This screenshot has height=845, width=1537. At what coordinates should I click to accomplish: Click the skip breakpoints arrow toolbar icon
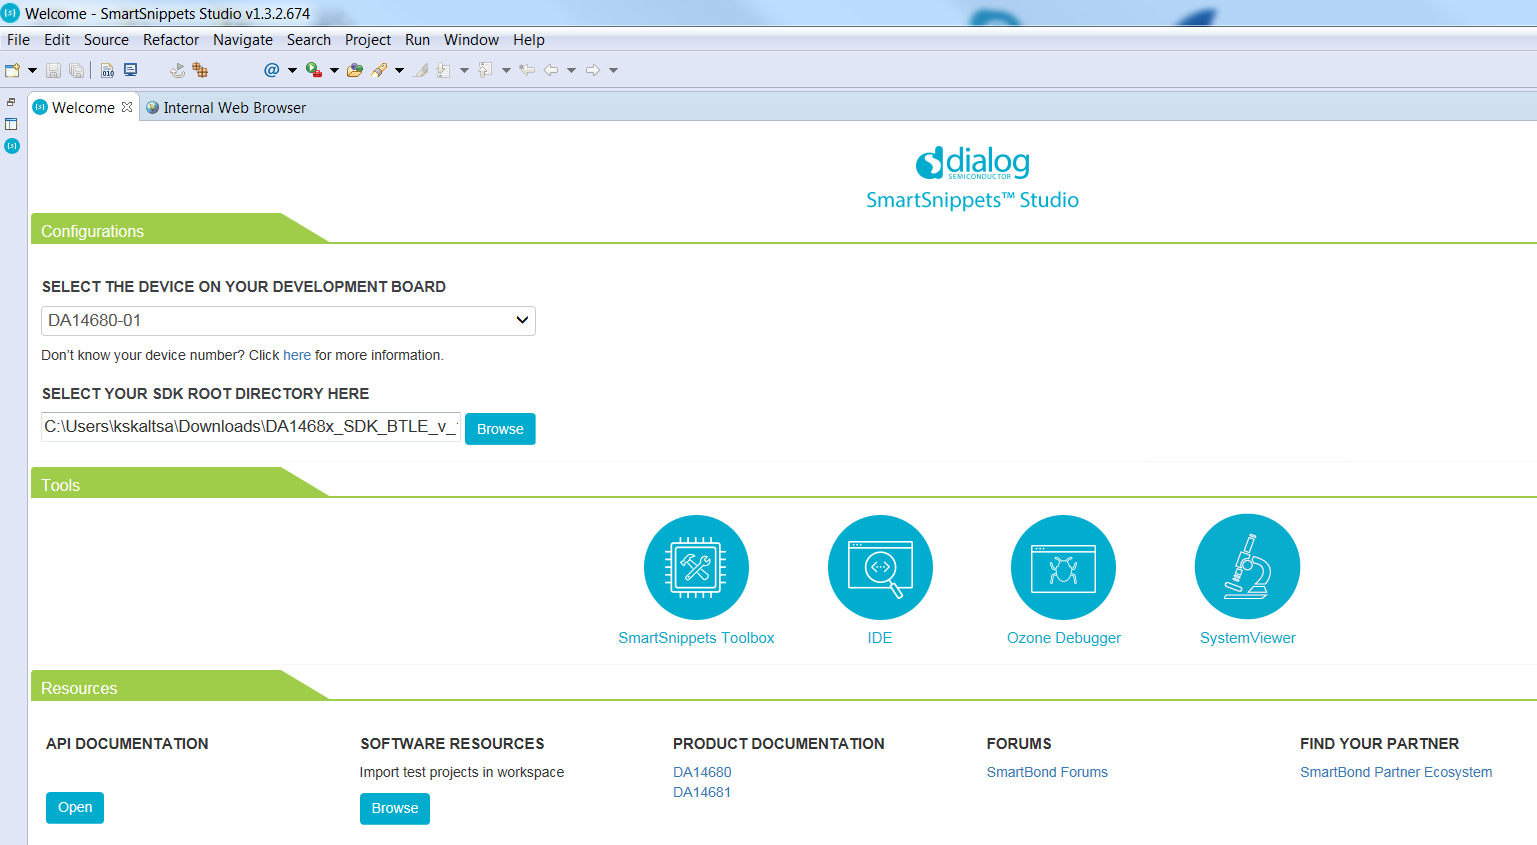point(177,70)
